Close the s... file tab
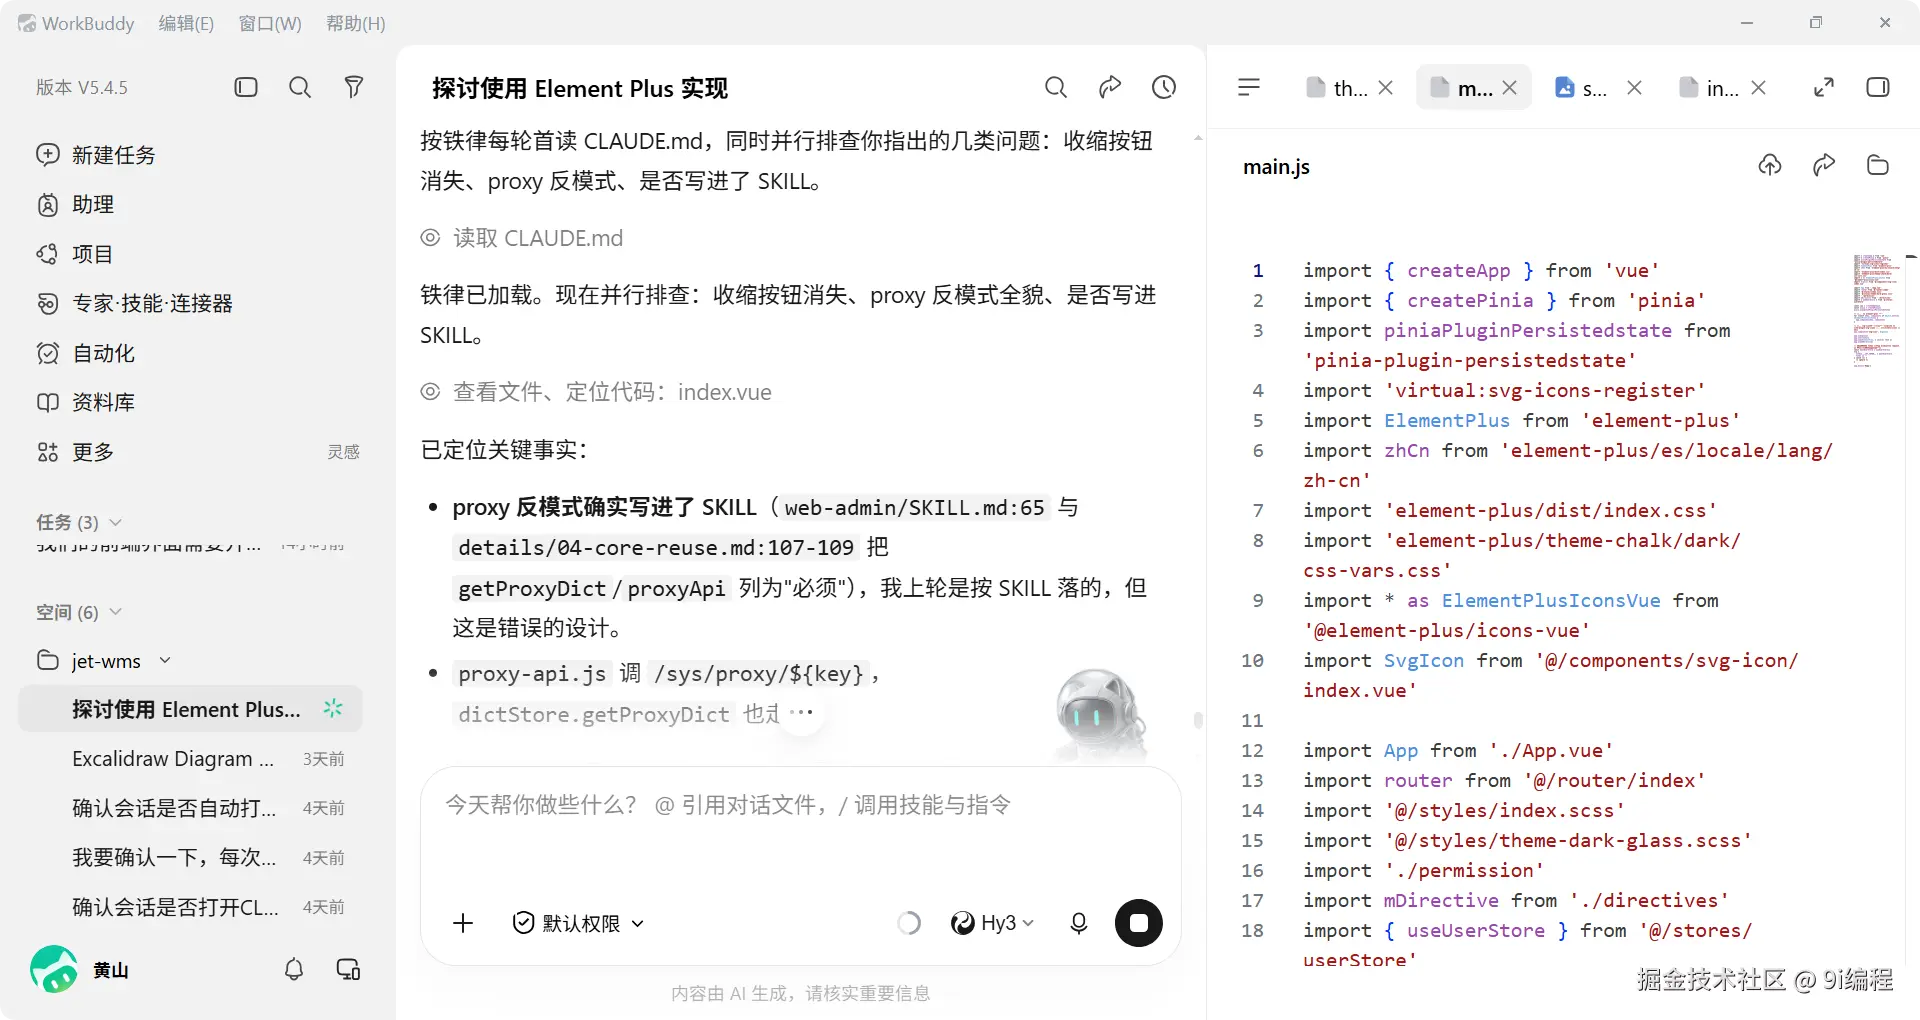 pos(1635,88)
